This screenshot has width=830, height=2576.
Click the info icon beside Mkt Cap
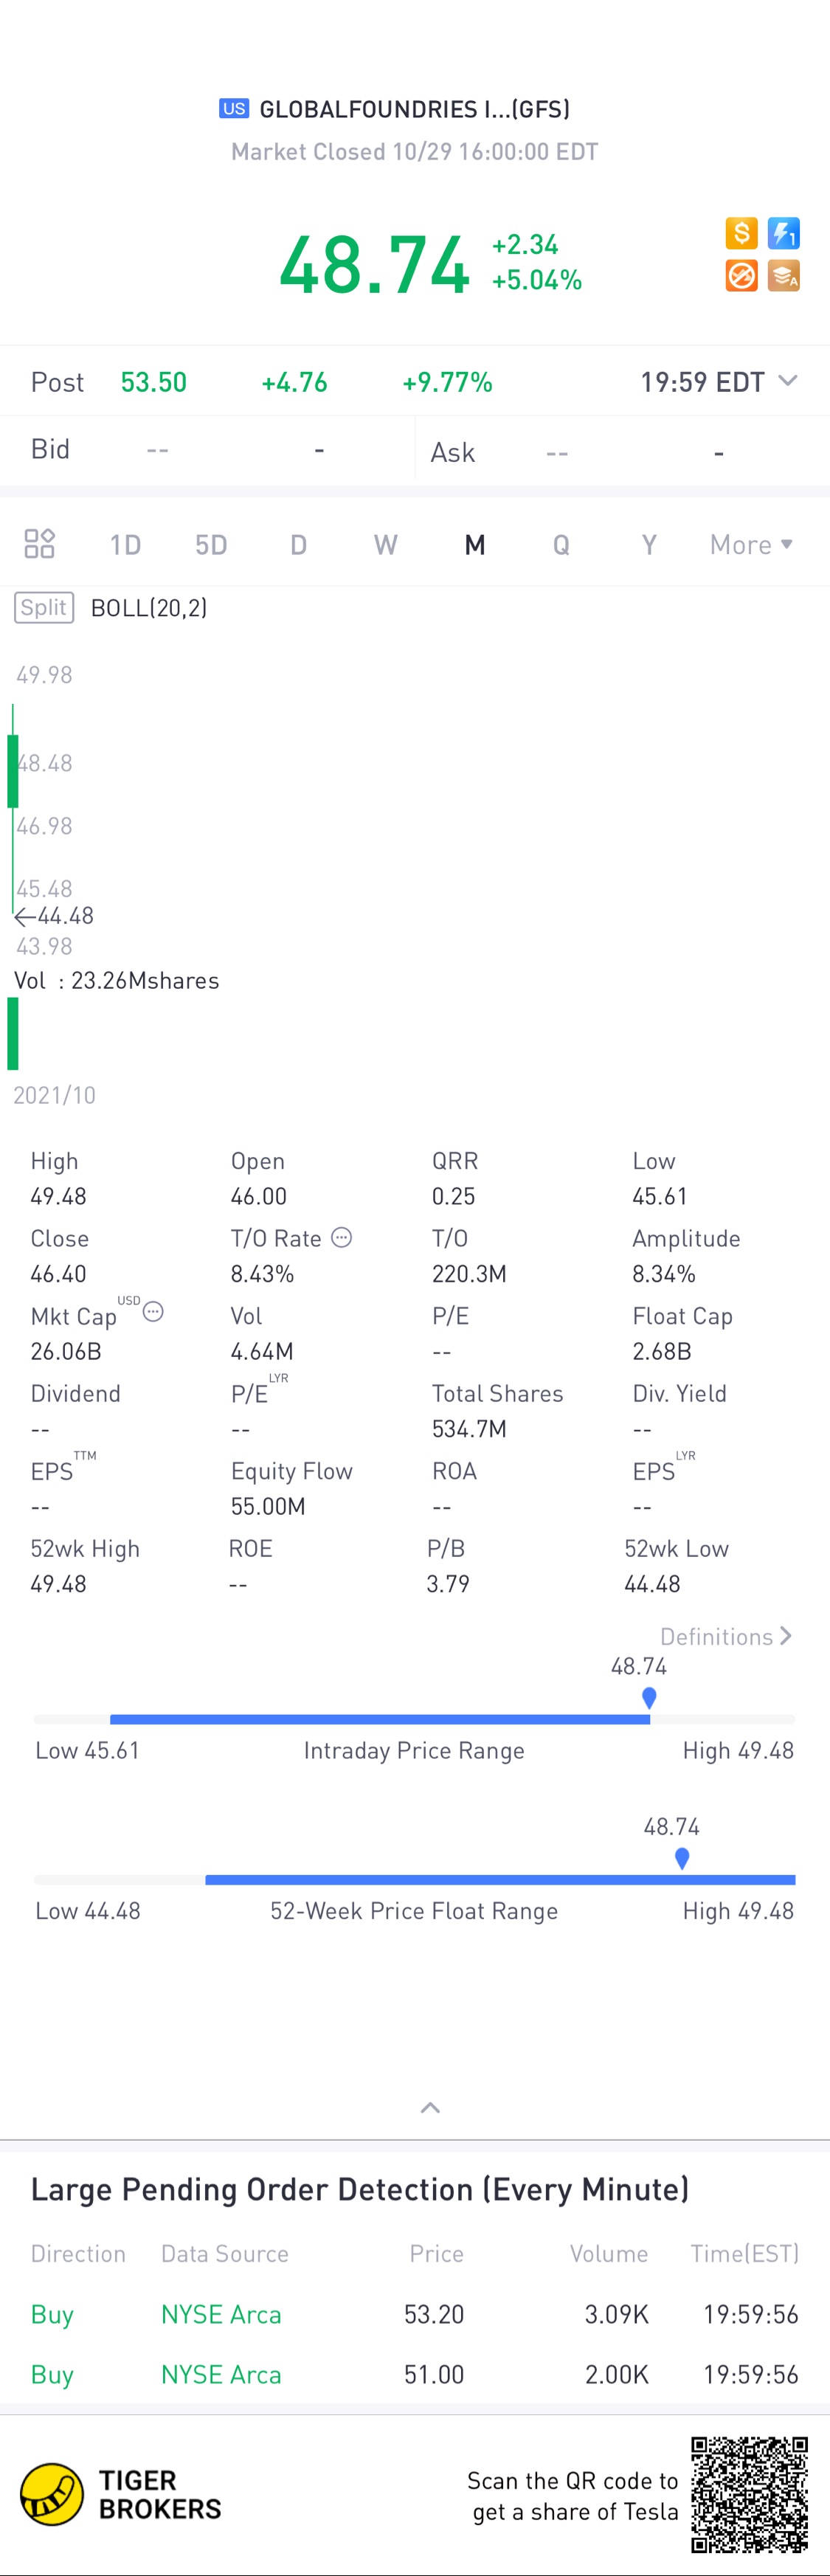click(x=153, y=1312)
